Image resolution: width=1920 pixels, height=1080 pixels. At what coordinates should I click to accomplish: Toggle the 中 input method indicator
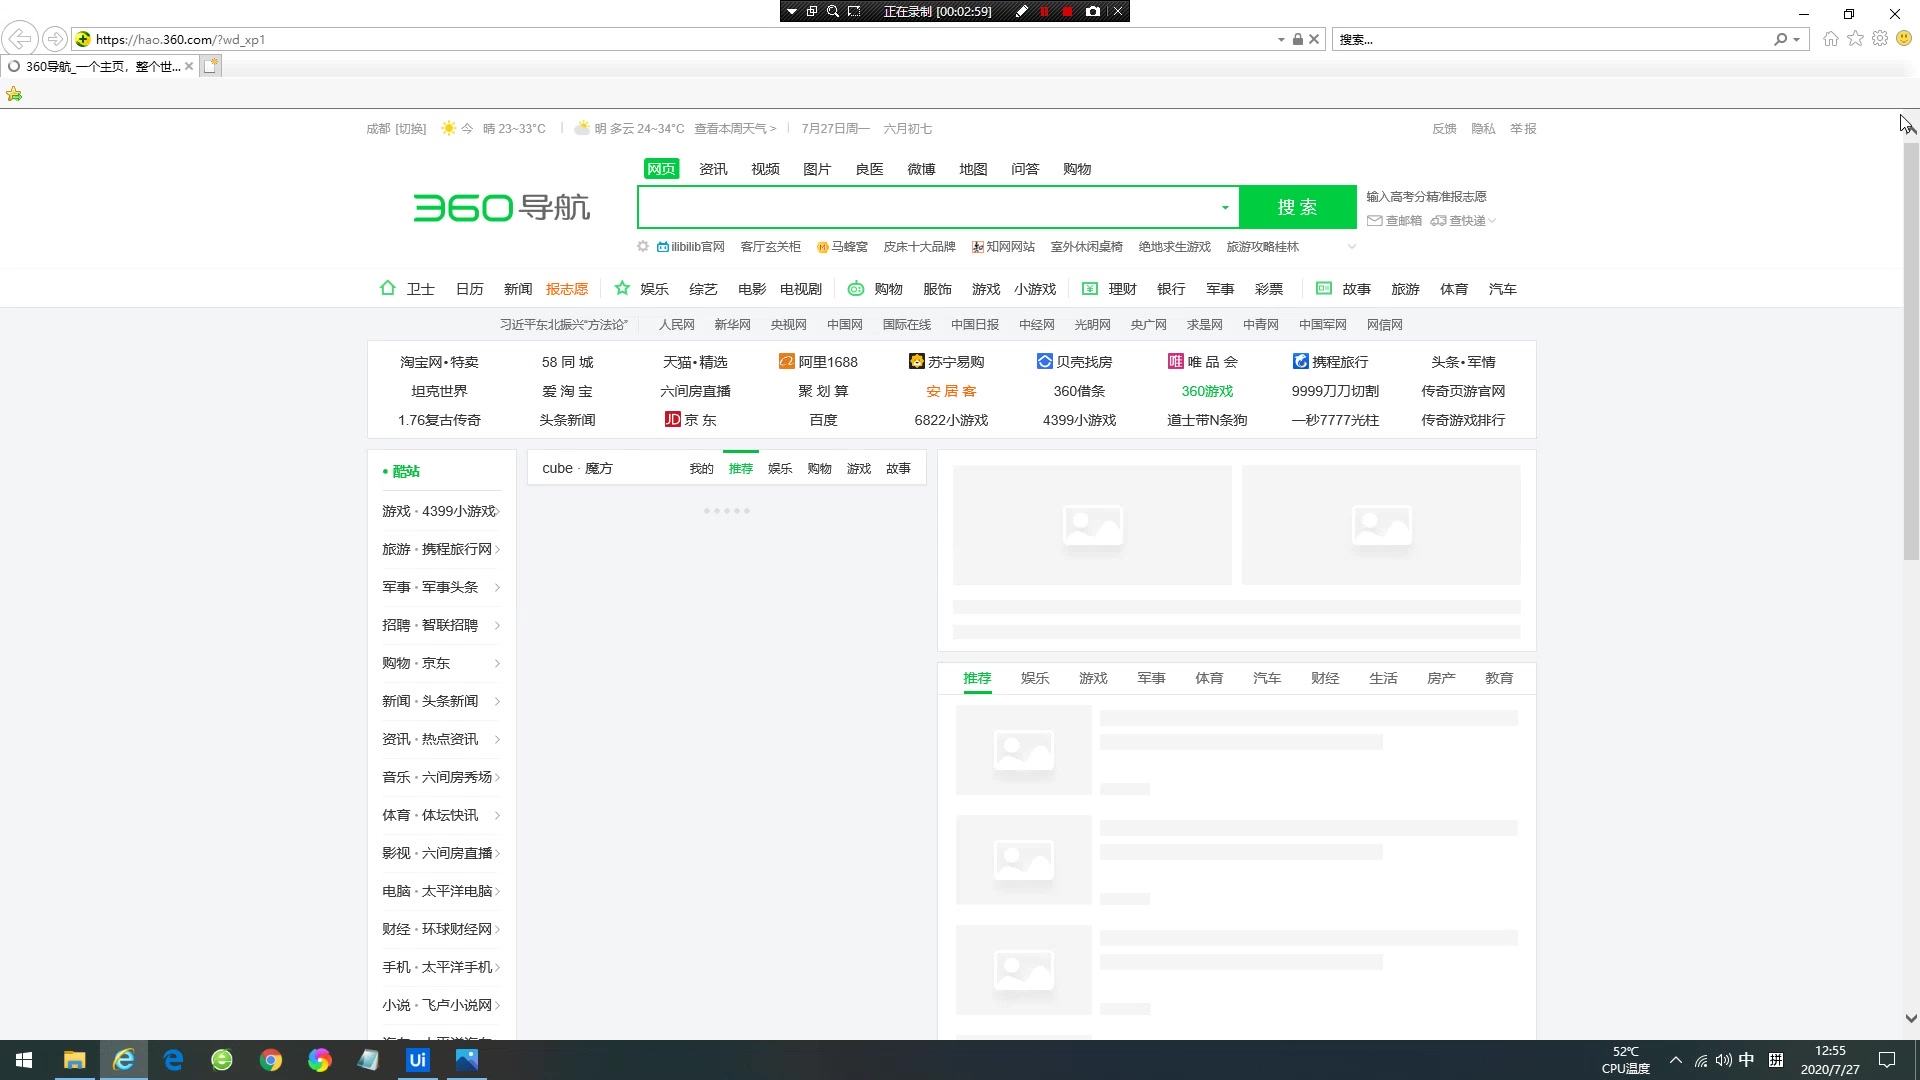click(1746, 1060)
